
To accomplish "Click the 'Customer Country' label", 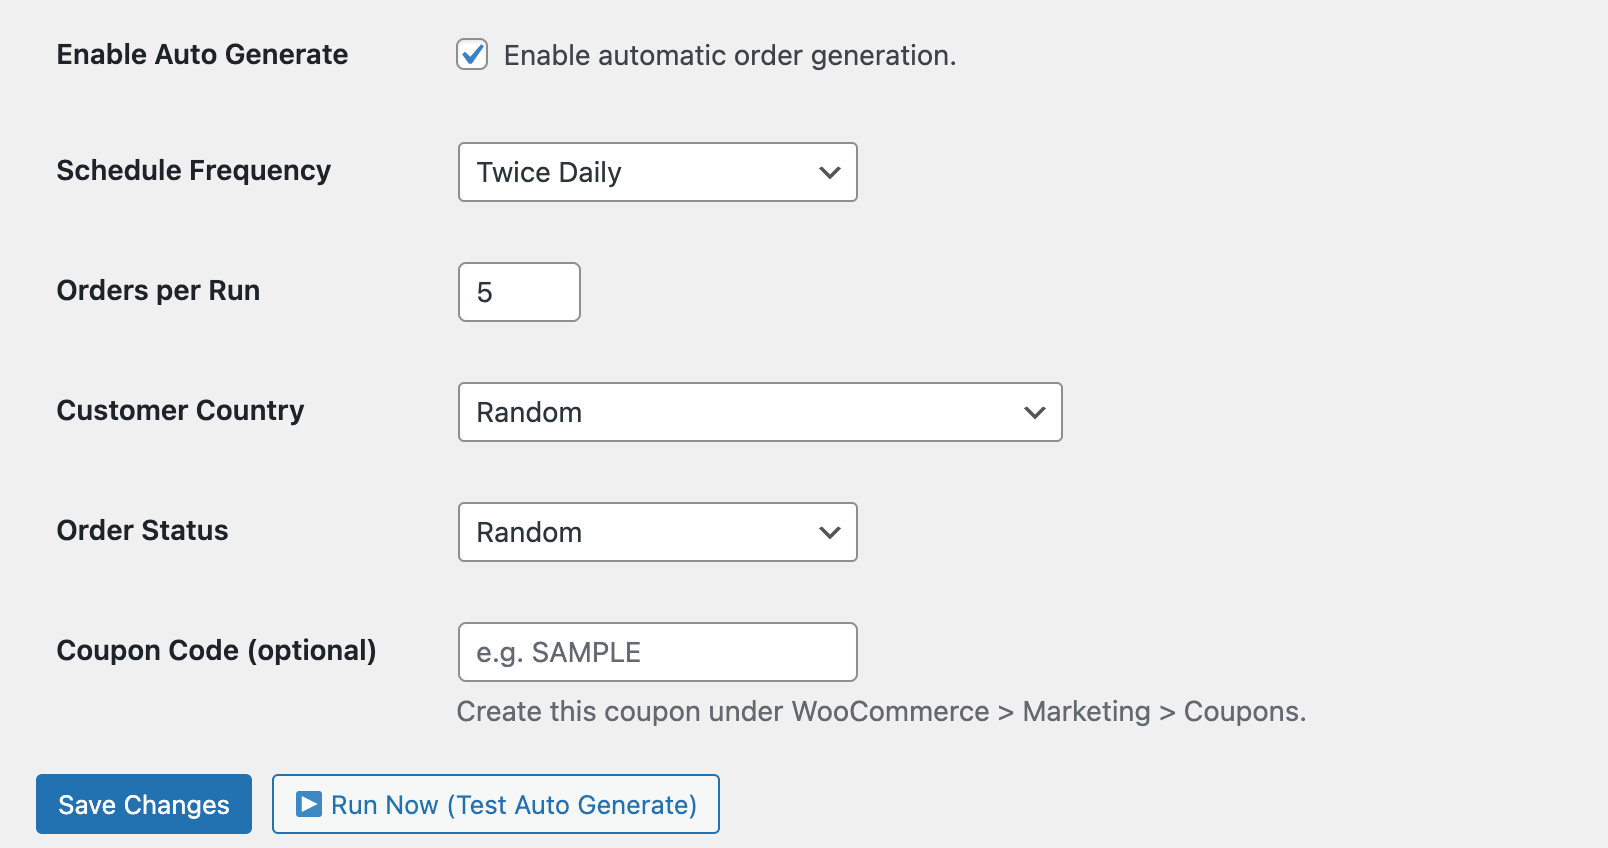I will pyautogui.click(x=180, y=411).
